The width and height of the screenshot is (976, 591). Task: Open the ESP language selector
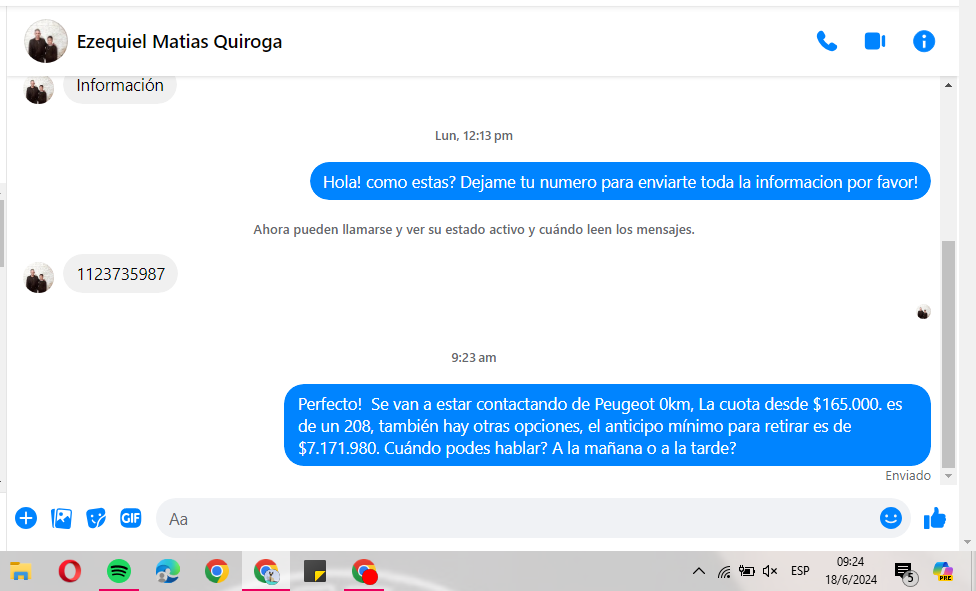coord(800,571)
